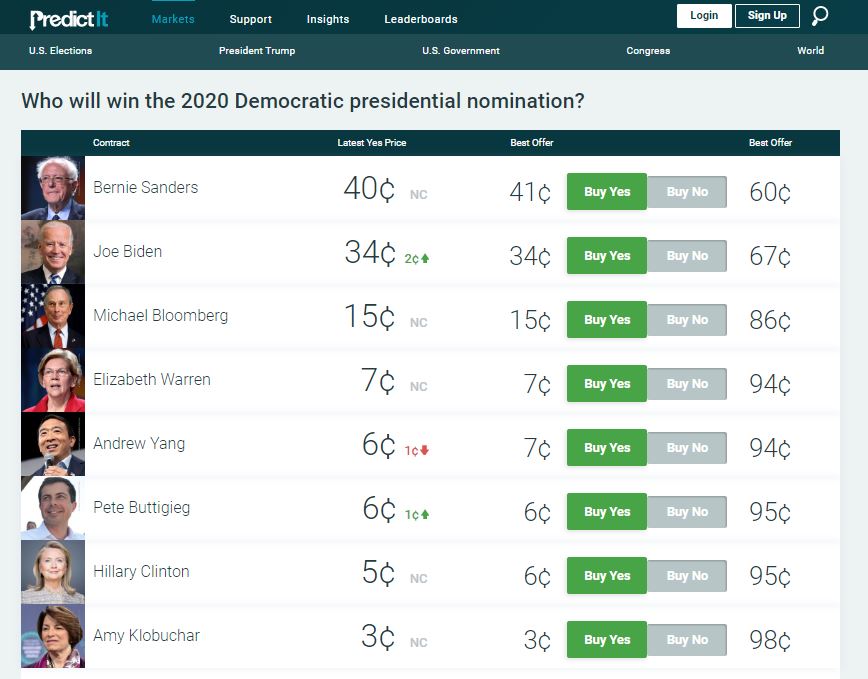Buy No on Michael Bloomberg
The height and width of the screenshot is (679, 868).
click(687, 320)
